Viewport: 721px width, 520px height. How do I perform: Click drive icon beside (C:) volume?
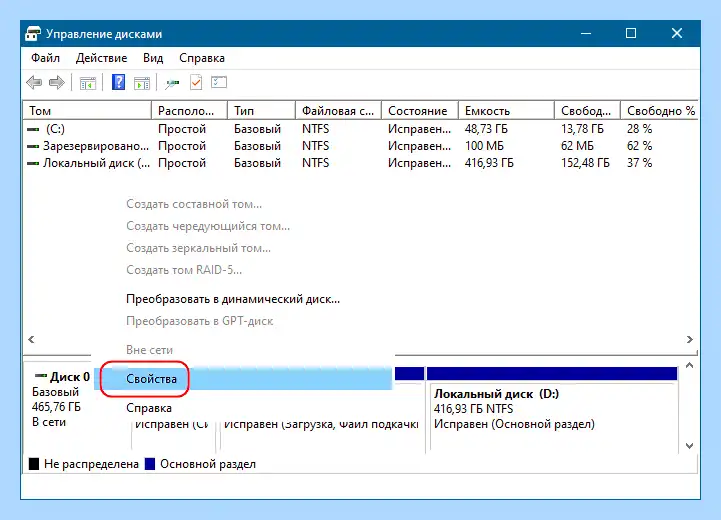(x=33, y=129)
